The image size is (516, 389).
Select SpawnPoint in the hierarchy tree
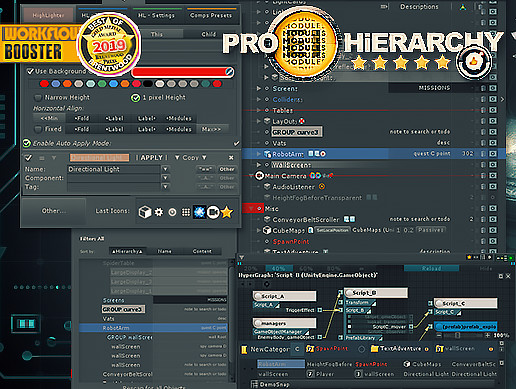[291, 241]
